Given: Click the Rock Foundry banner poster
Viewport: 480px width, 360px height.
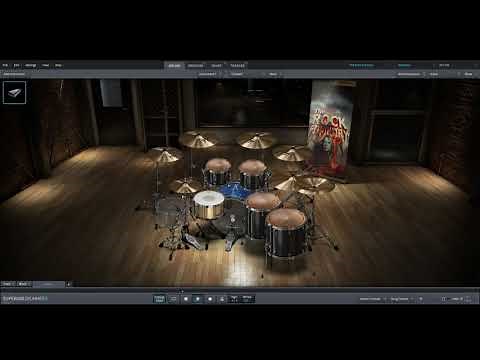Looking at the screenshot, I should click(329, 128).
